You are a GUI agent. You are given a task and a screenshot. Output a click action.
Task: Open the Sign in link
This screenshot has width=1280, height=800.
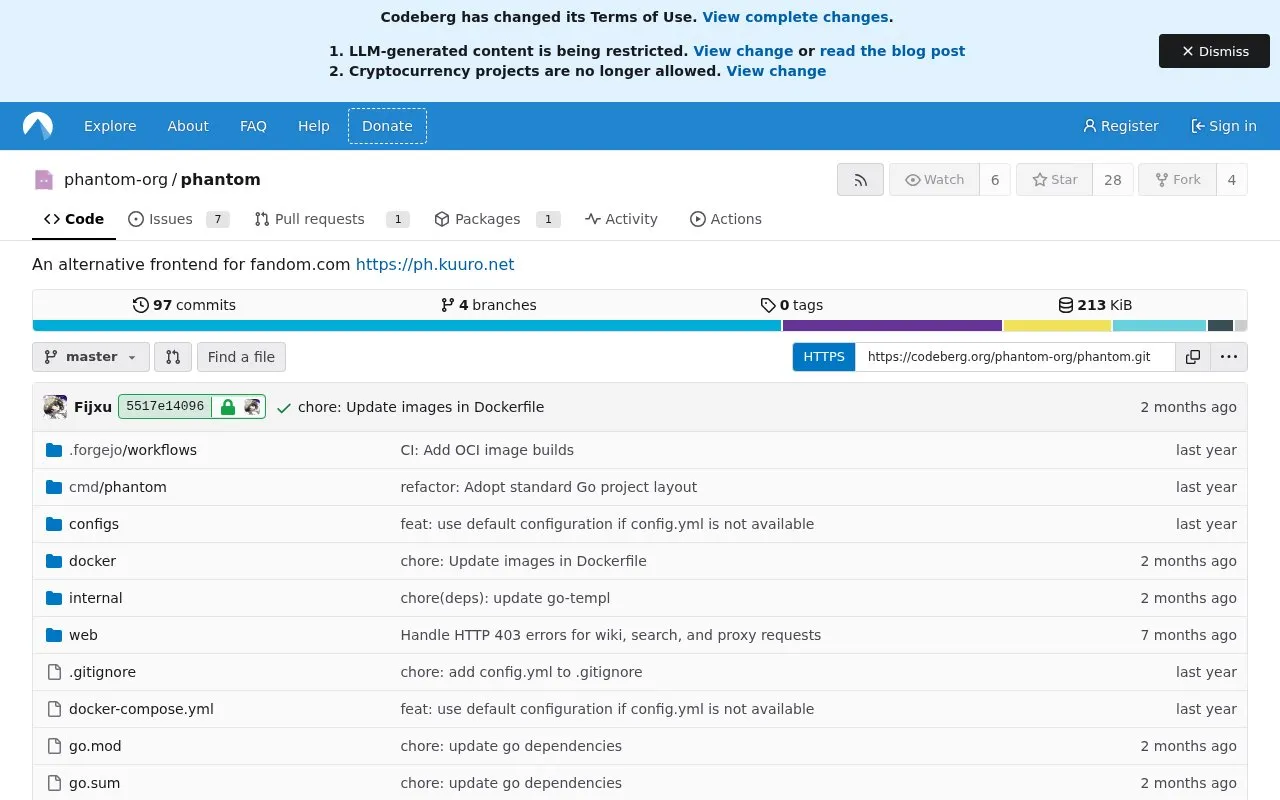coord(1223,126)
